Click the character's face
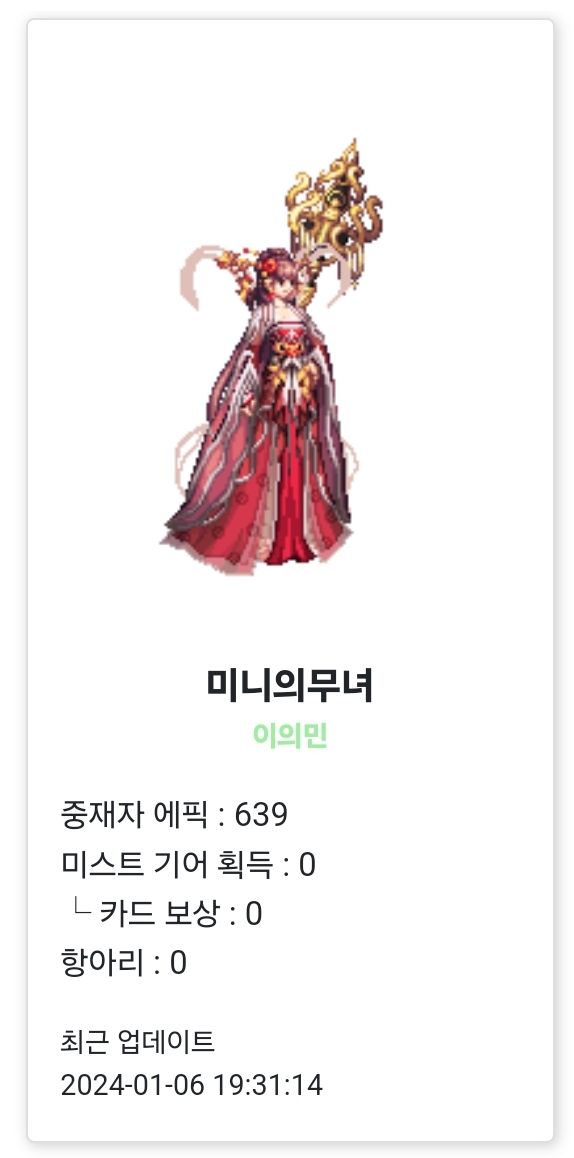 pos(282,283)
